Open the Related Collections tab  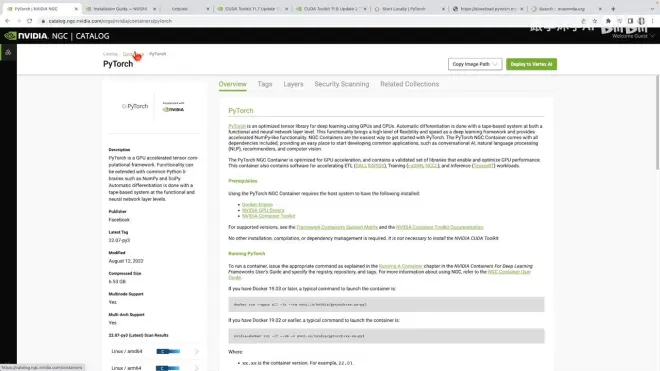click(410, 84)
